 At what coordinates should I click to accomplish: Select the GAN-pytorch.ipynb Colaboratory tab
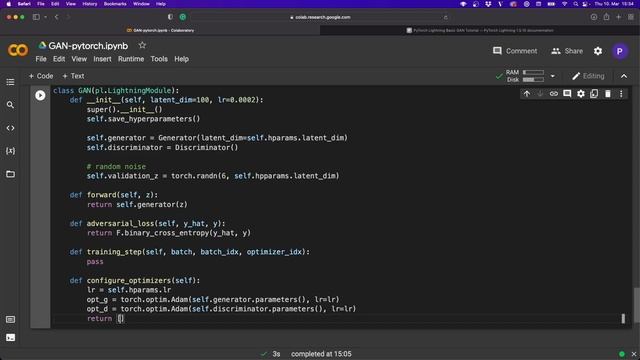point(160,30)
